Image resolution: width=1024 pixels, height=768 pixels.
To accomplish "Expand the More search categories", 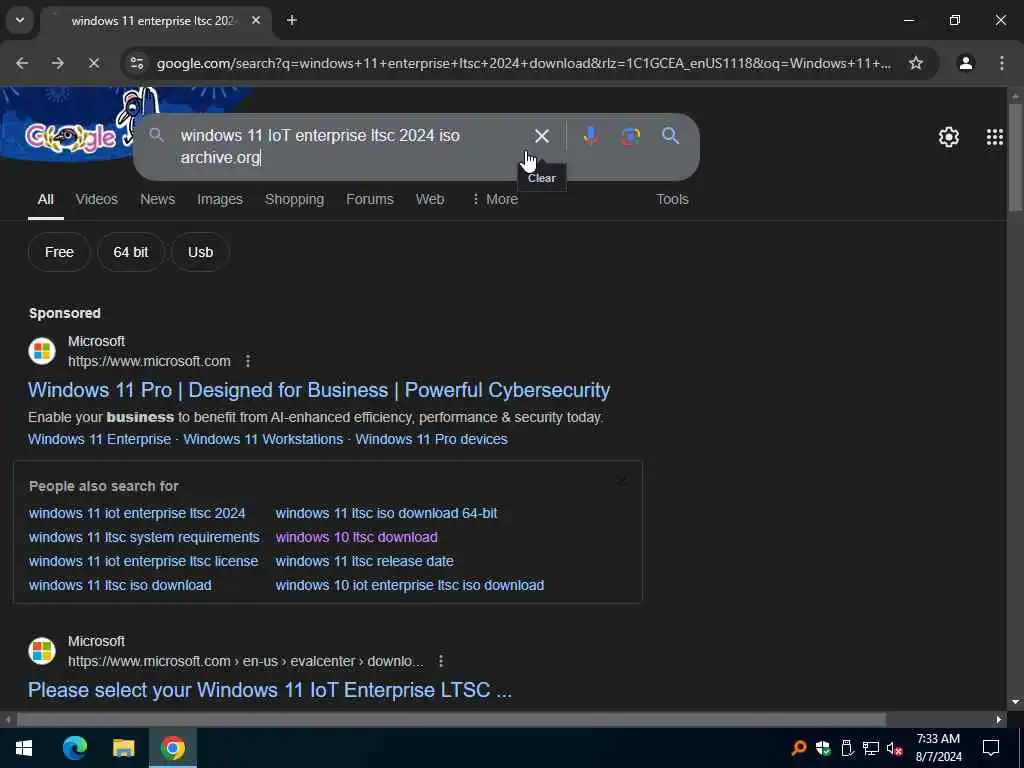I will [x=494, y=199].
